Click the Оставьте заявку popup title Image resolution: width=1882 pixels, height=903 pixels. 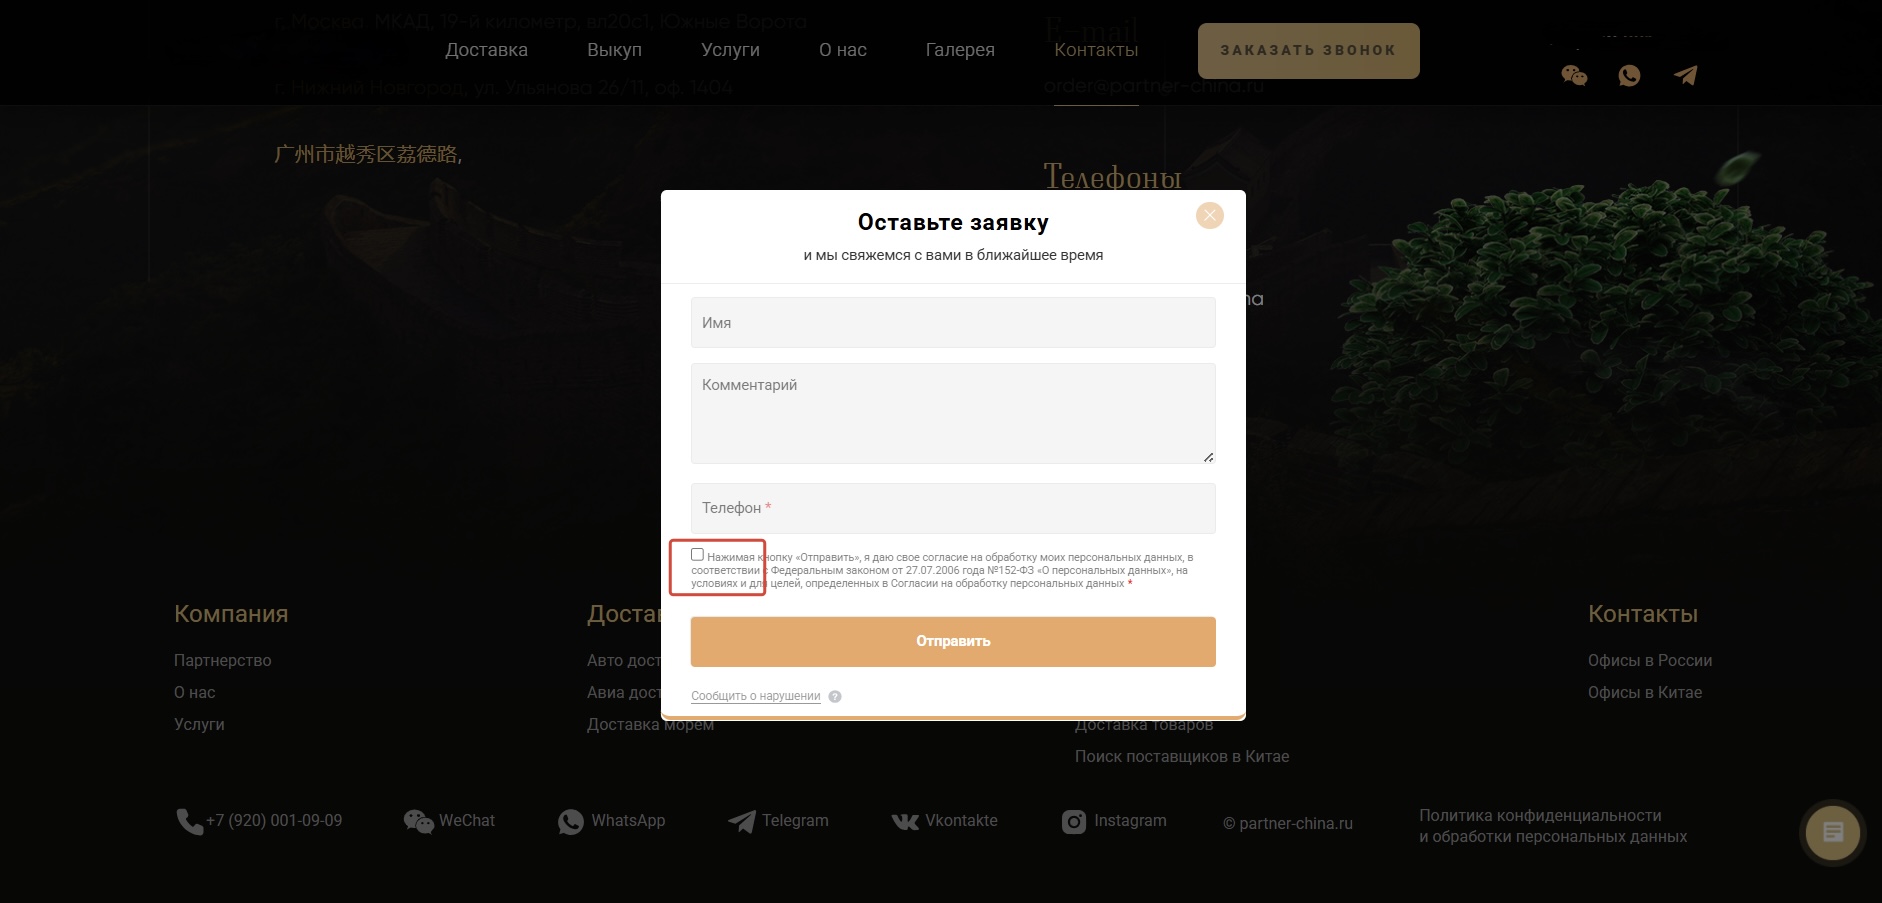coord(953,222)
